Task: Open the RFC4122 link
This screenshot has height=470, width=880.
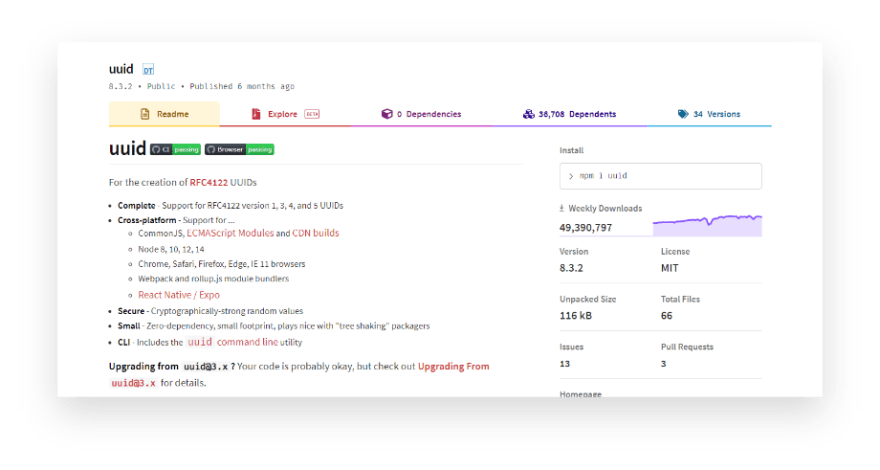Action: pos(209,182)
